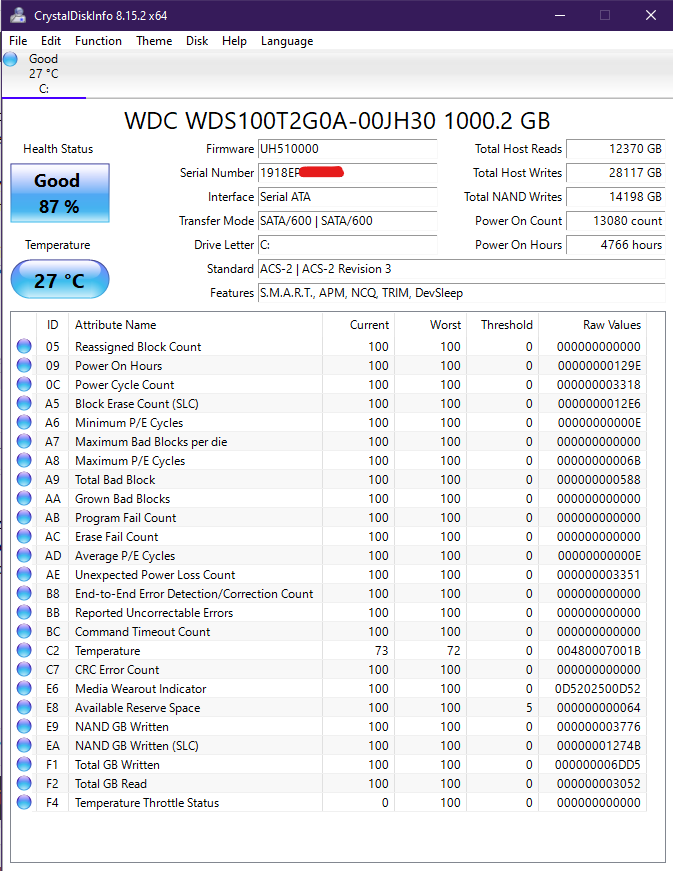Open the Language menu
The height and width of the screenshot is (871, 673).
tap(287, 41)
